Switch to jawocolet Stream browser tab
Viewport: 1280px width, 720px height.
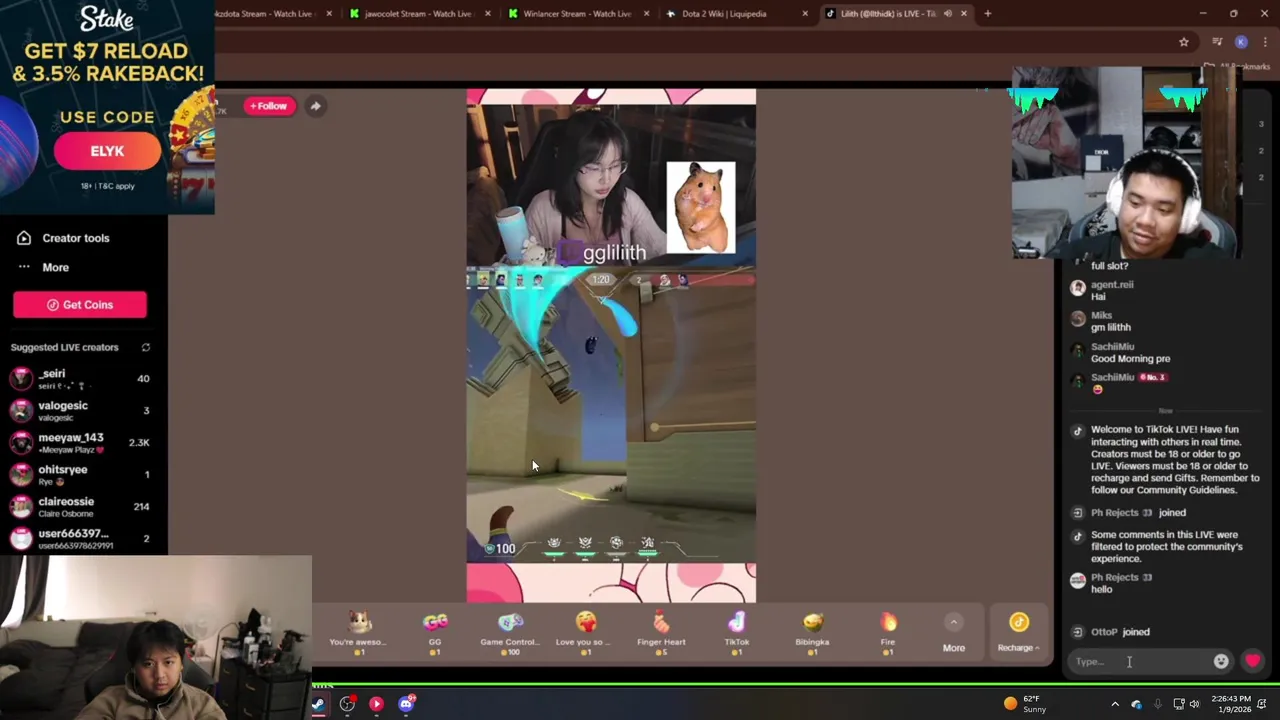(x=418, y=14)
